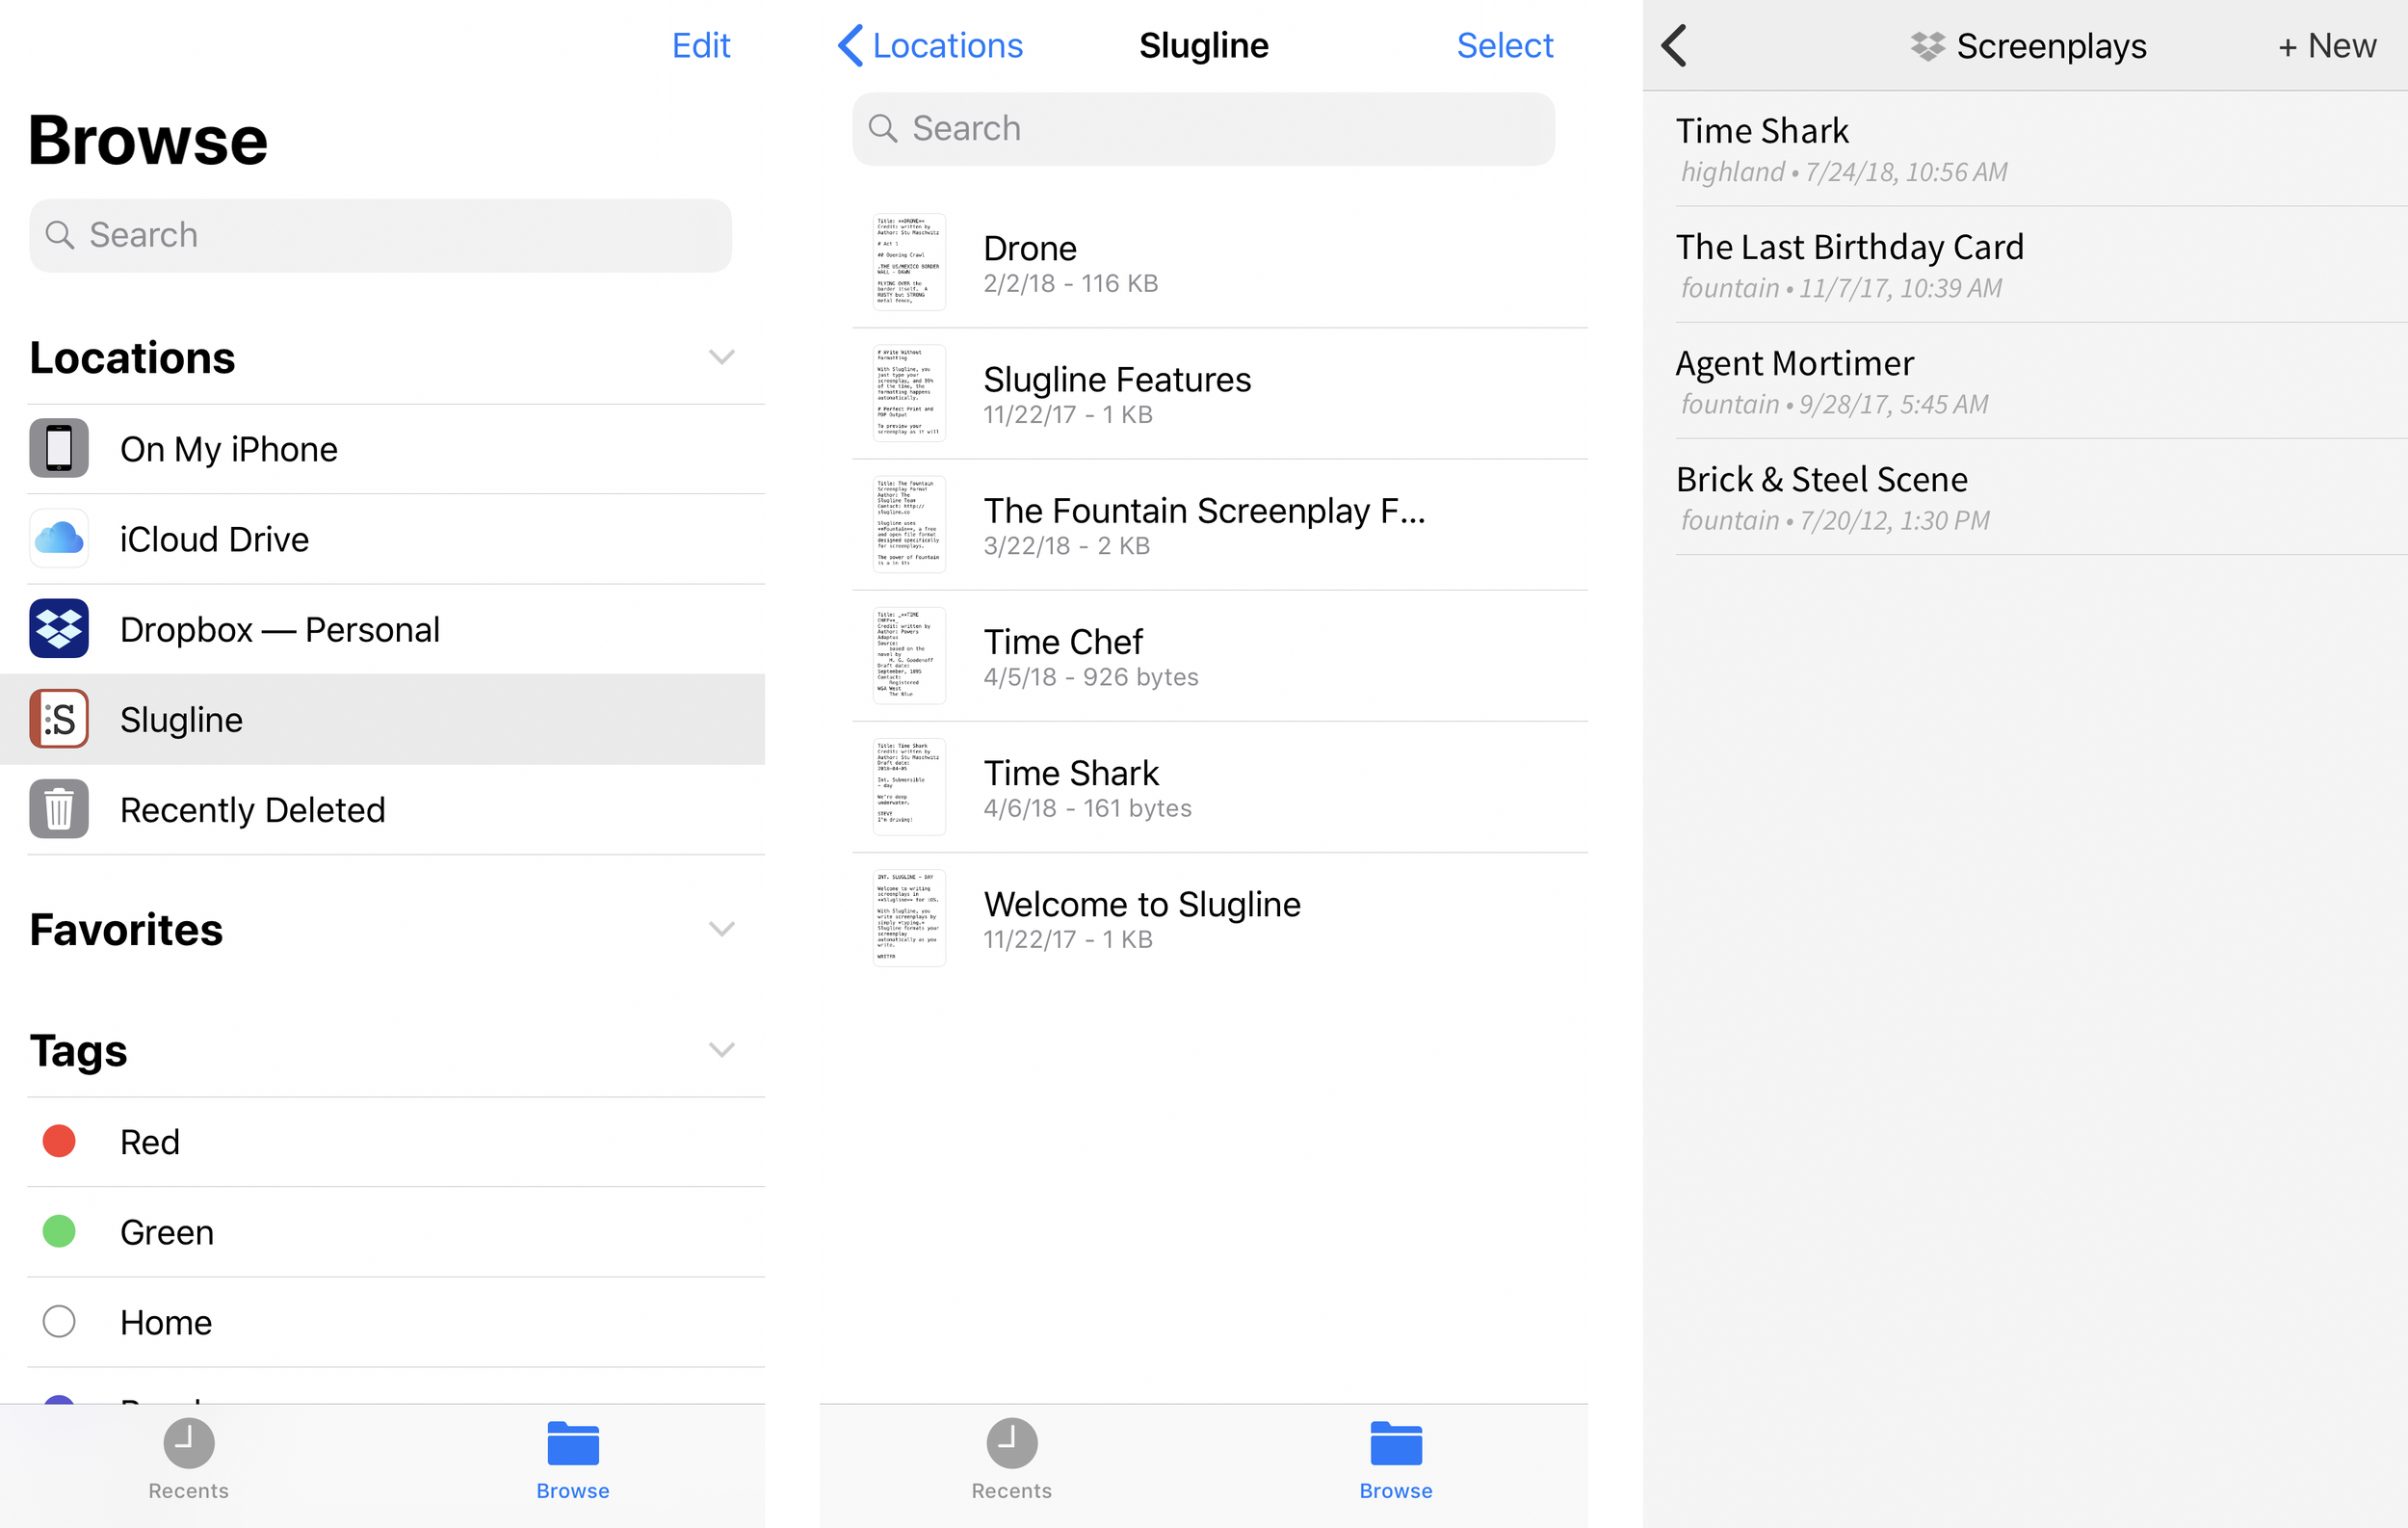Go back with the Screenplays panel back arrow

(x=1674, y=46)
